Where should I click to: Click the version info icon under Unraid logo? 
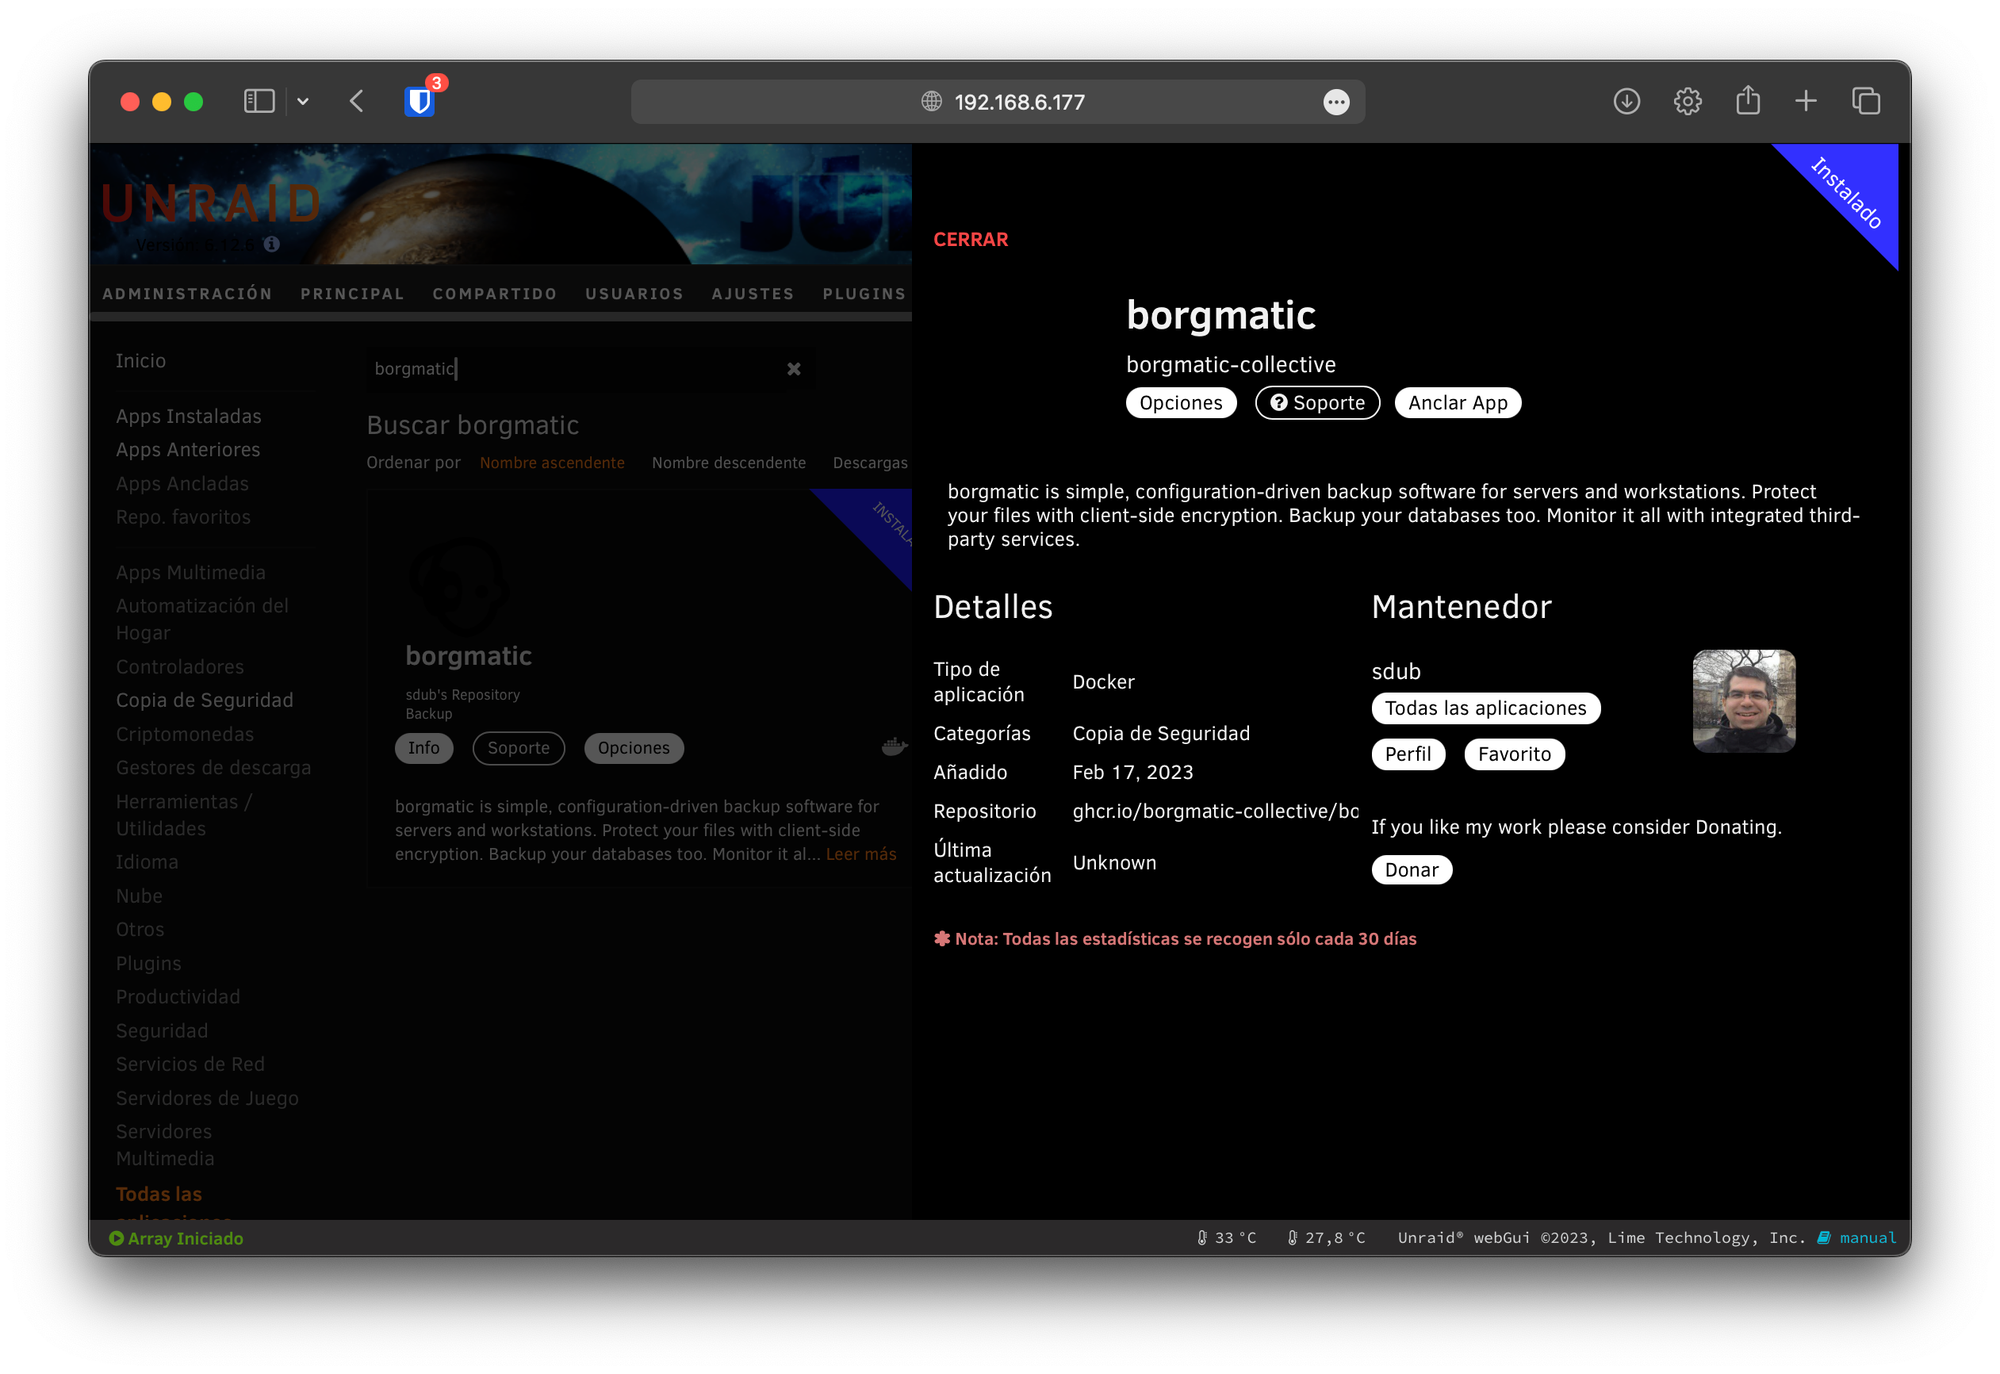tap(271, 244)
